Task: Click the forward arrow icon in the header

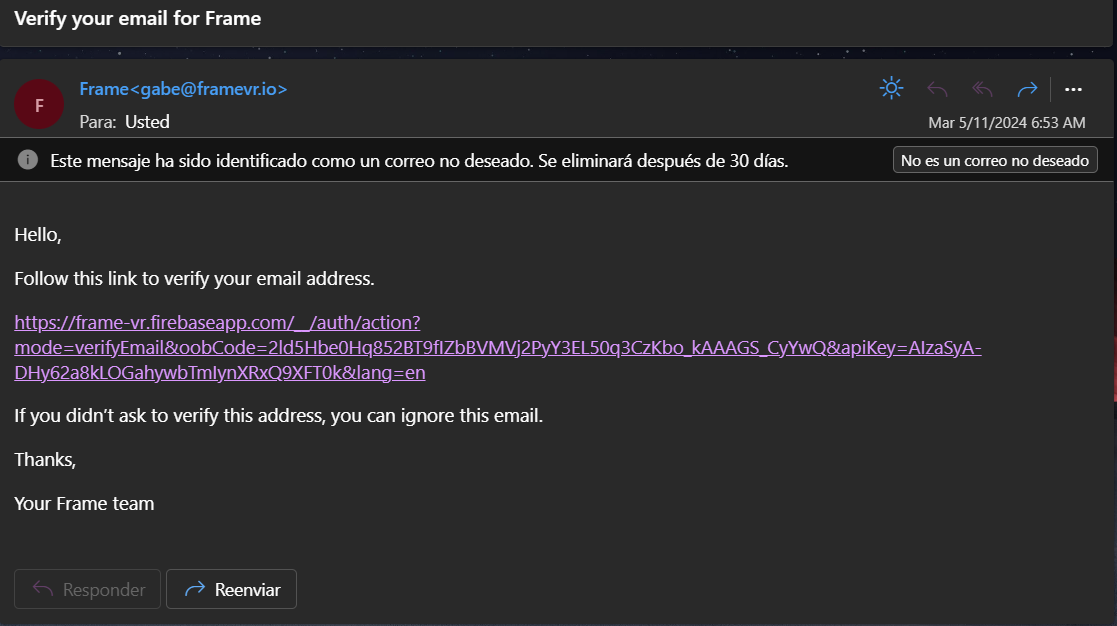Action: (x=1027, y=89)
